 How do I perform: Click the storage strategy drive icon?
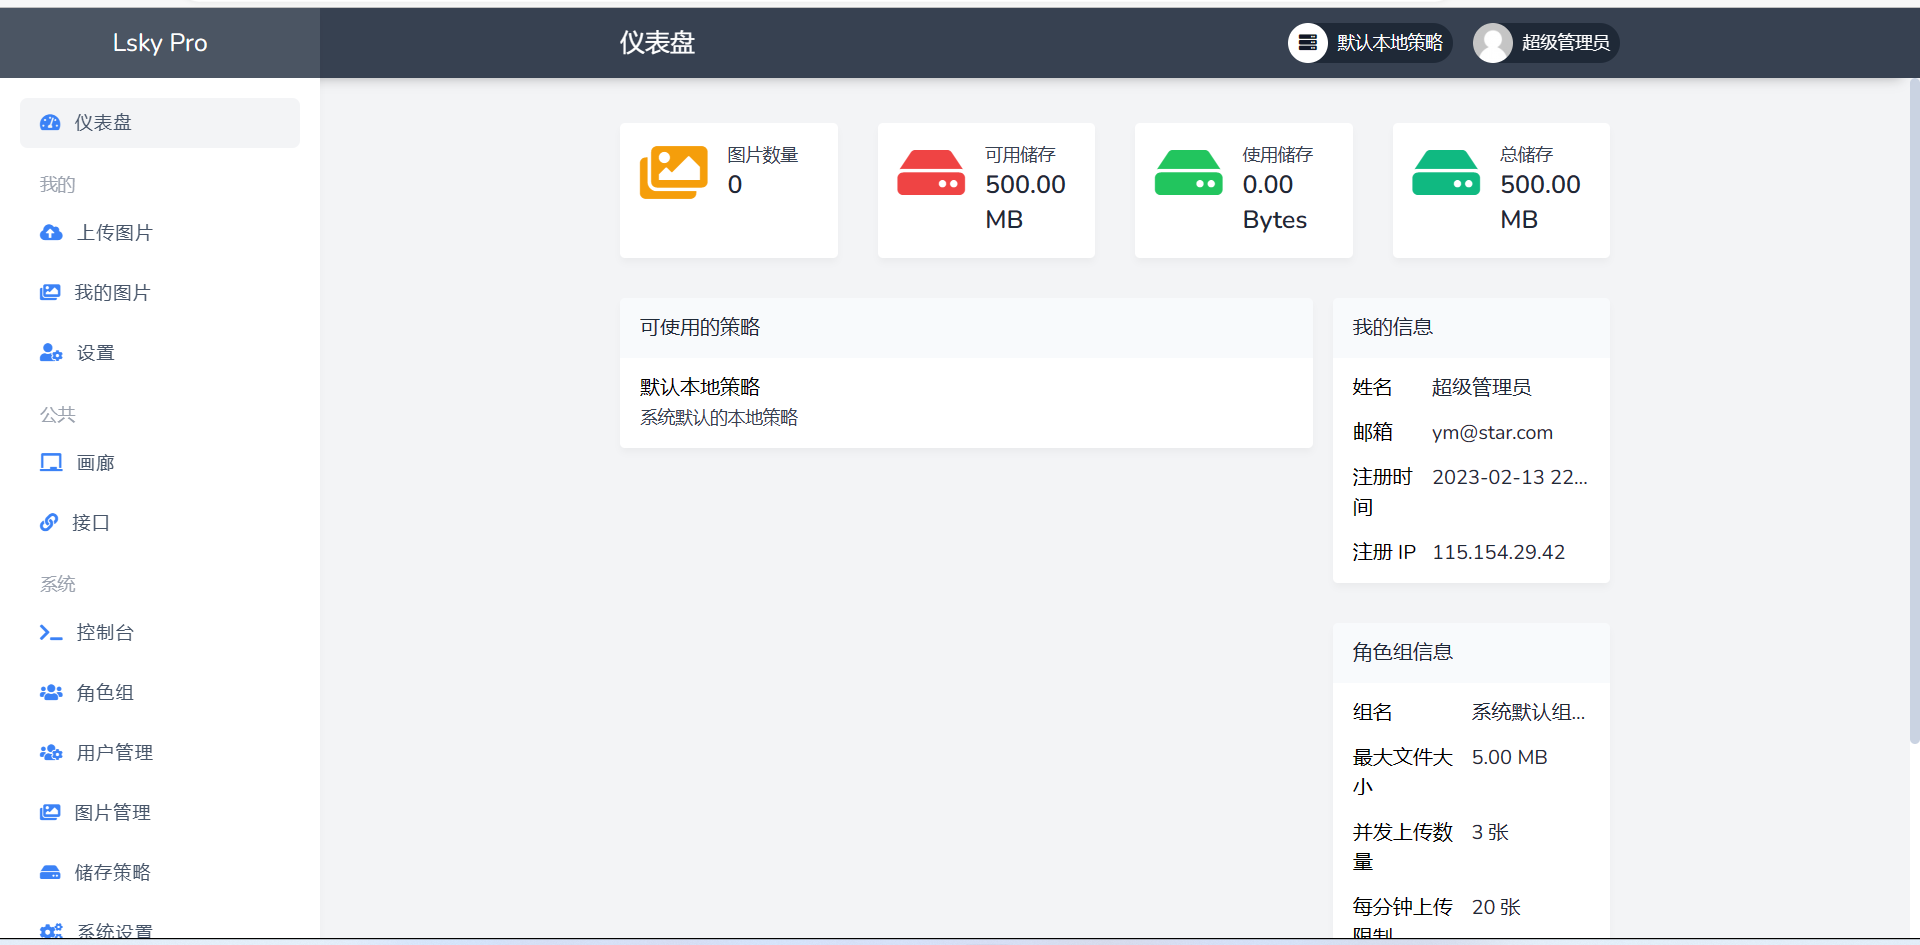(x=50, y=873)
